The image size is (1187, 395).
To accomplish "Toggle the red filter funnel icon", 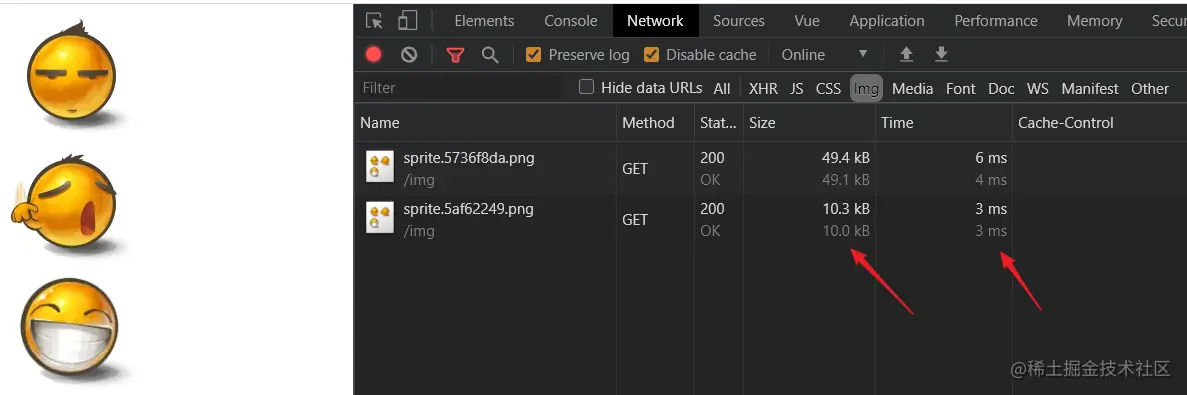I will (x=455, y=54).
